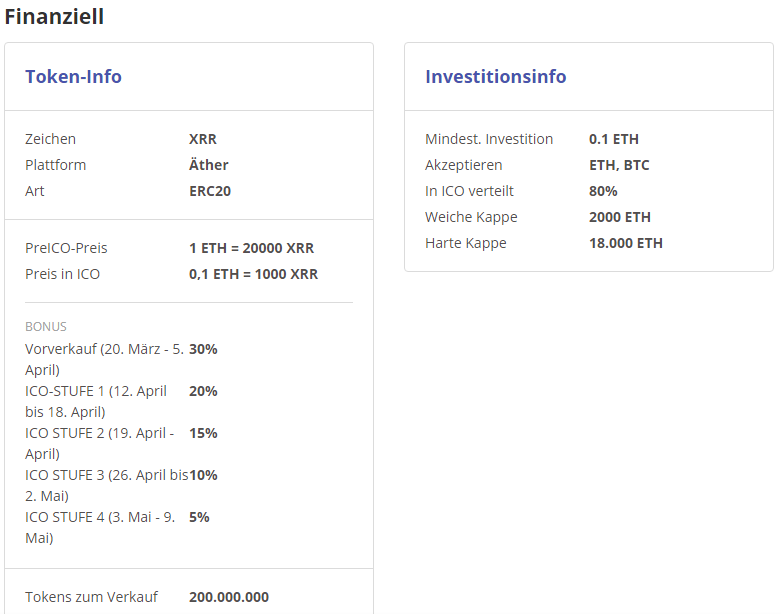
Task: Click the Mindest. Investition 0.1 ETH value
Action: pyautogui.click(x=614, y=139)
